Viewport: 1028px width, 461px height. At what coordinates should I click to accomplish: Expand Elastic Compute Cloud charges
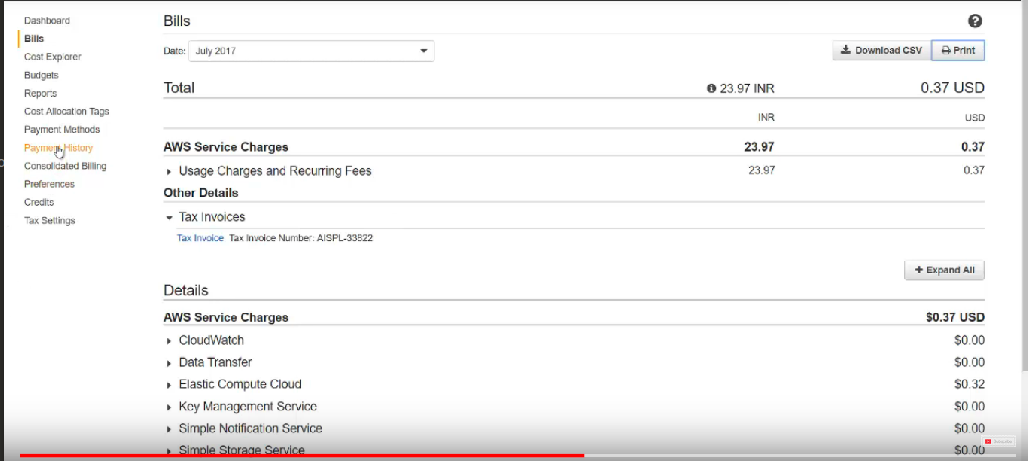[x=168, y=385]
